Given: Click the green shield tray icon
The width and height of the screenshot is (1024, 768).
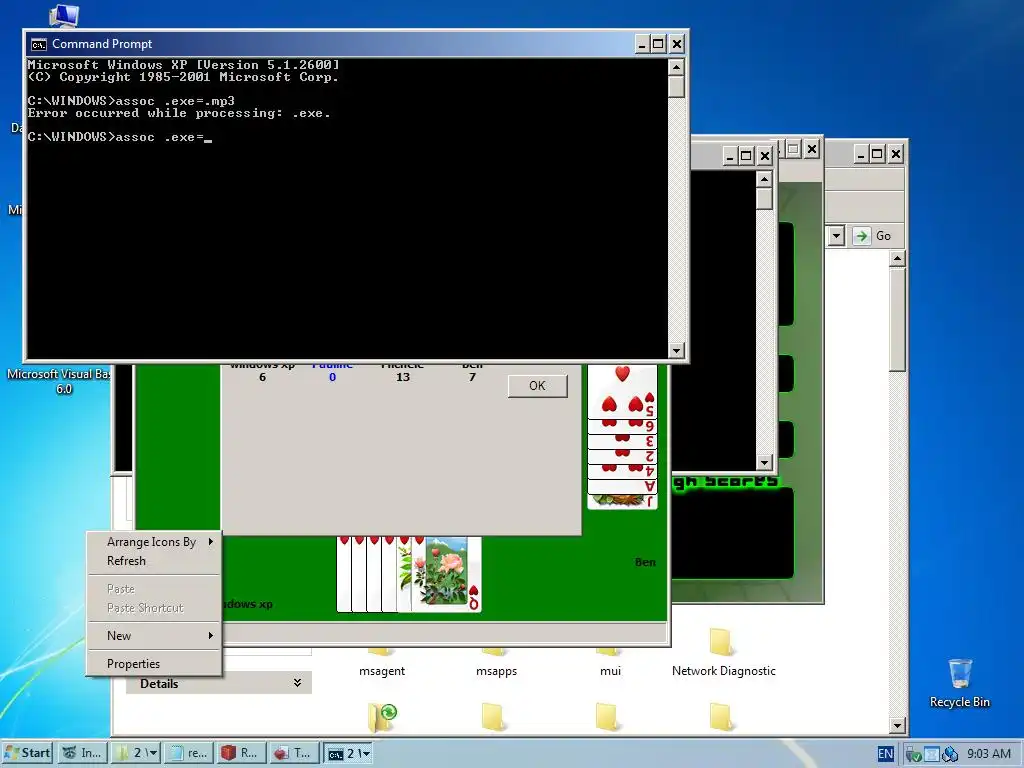Looking at the screenshot, I should pos(913,754).
